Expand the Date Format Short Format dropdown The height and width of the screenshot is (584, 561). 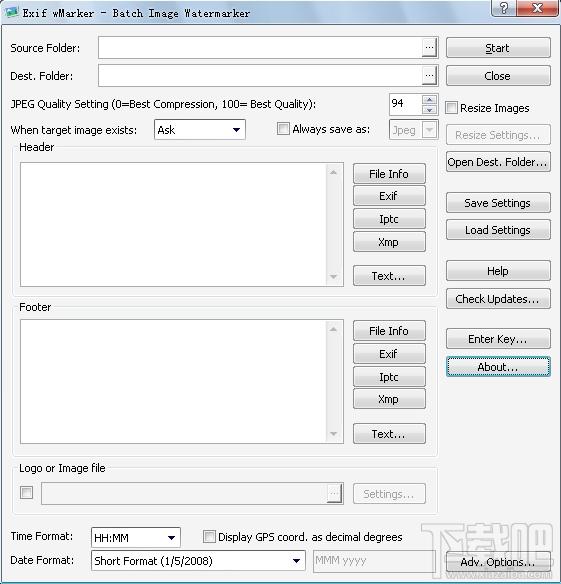(x=198, y=561)
